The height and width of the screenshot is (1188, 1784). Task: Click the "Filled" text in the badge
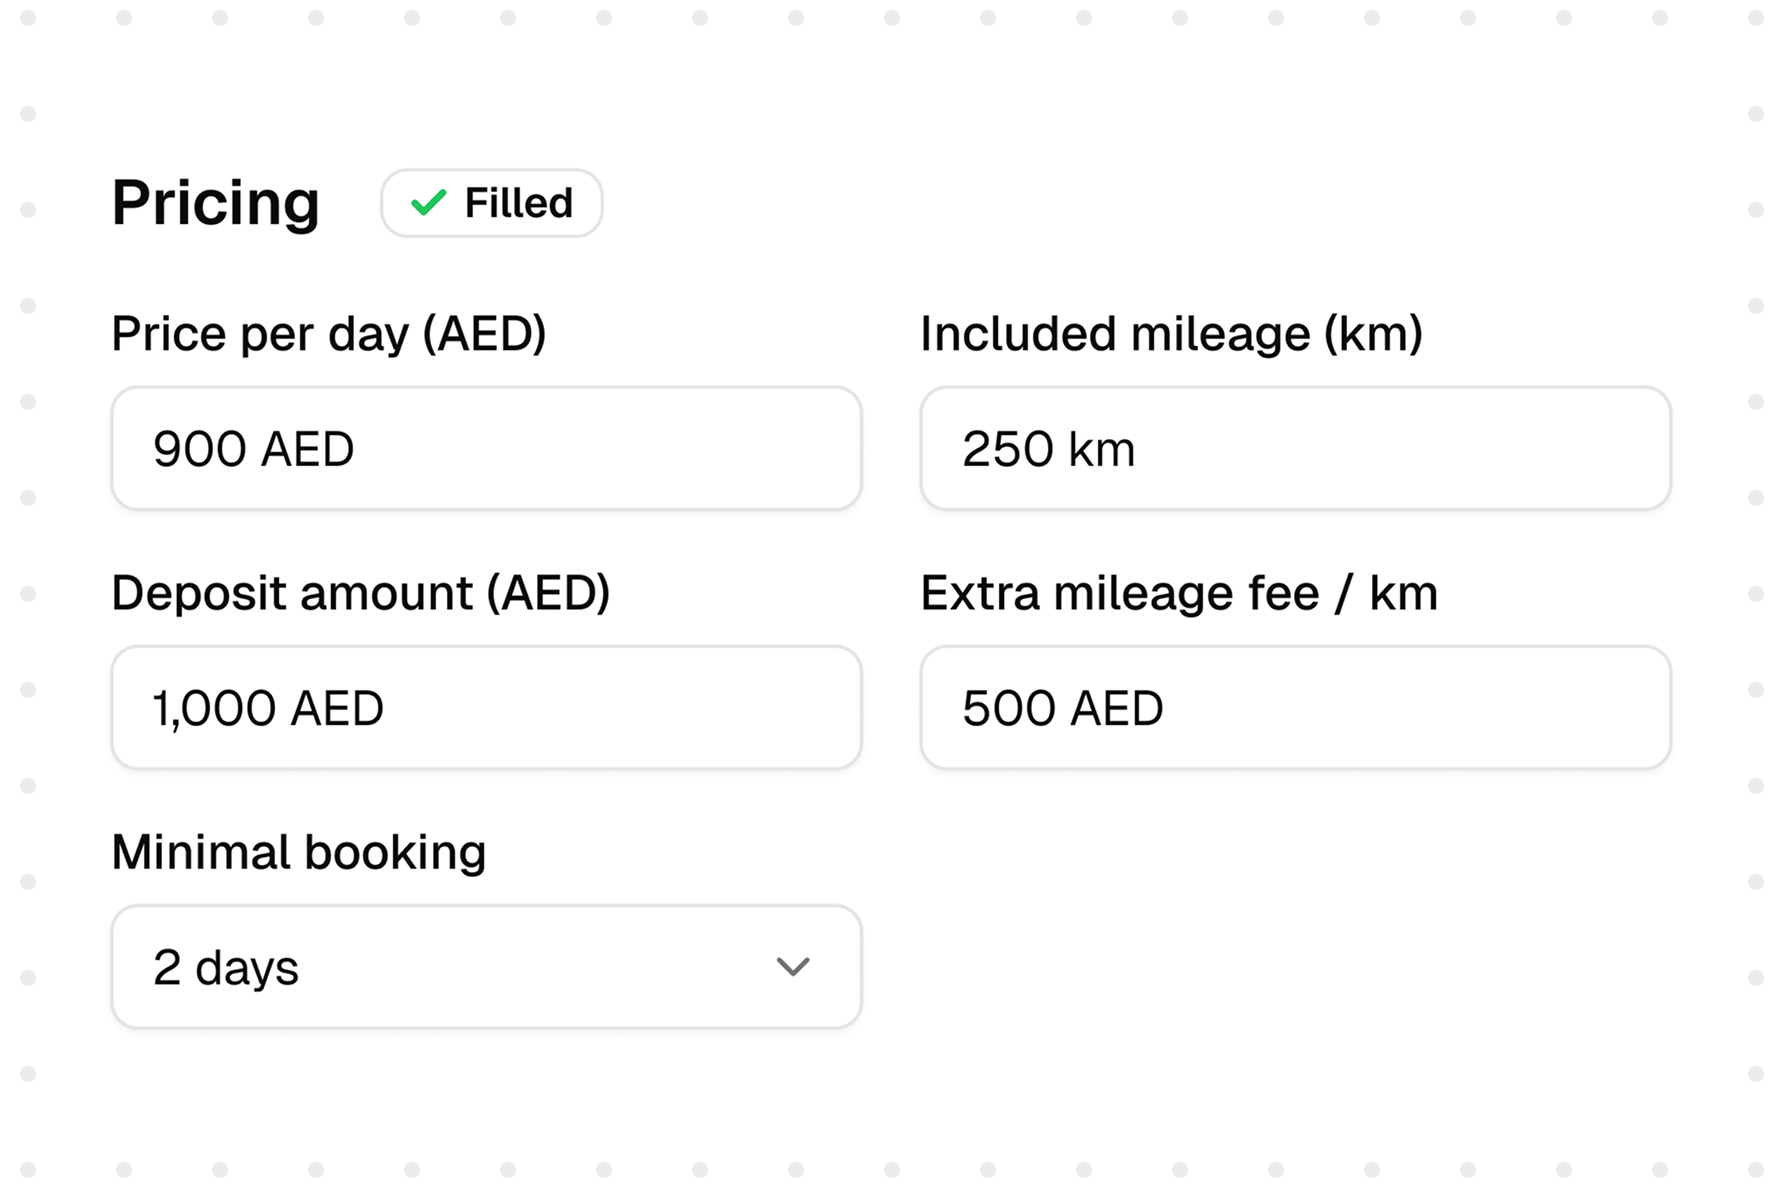pos(518,203)
